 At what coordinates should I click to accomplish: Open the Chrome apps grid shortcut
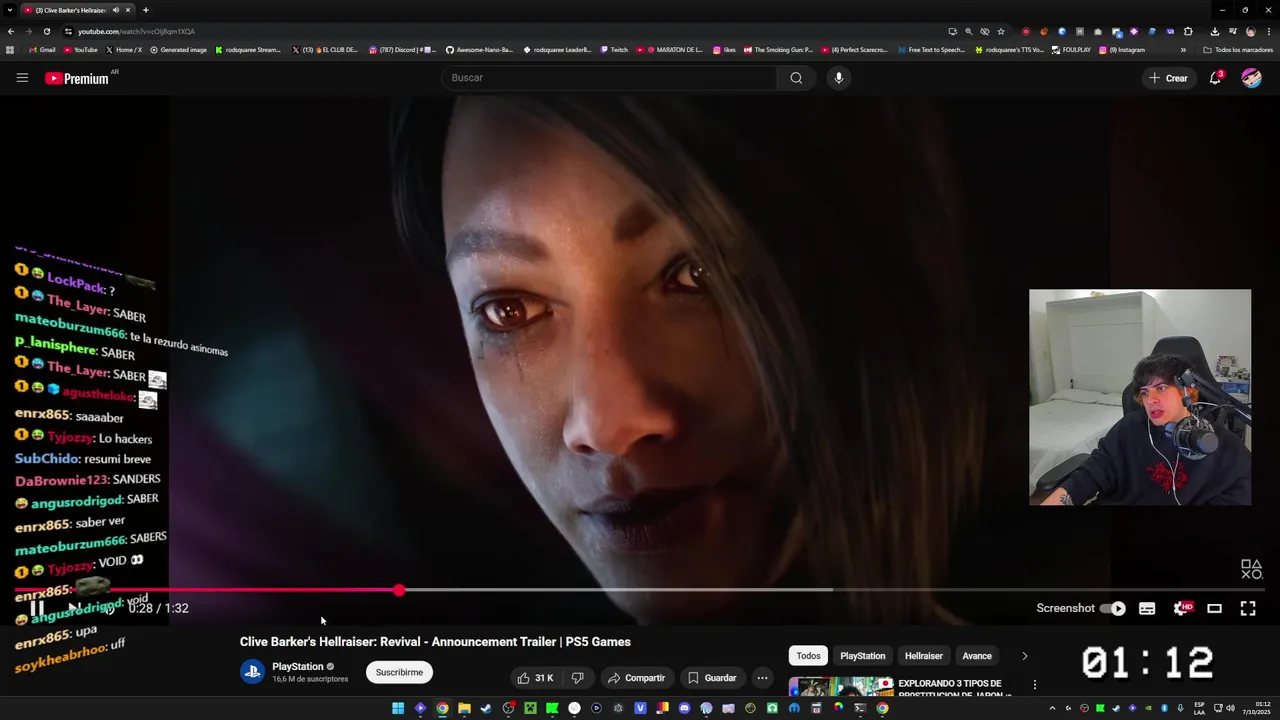[10, 50]
